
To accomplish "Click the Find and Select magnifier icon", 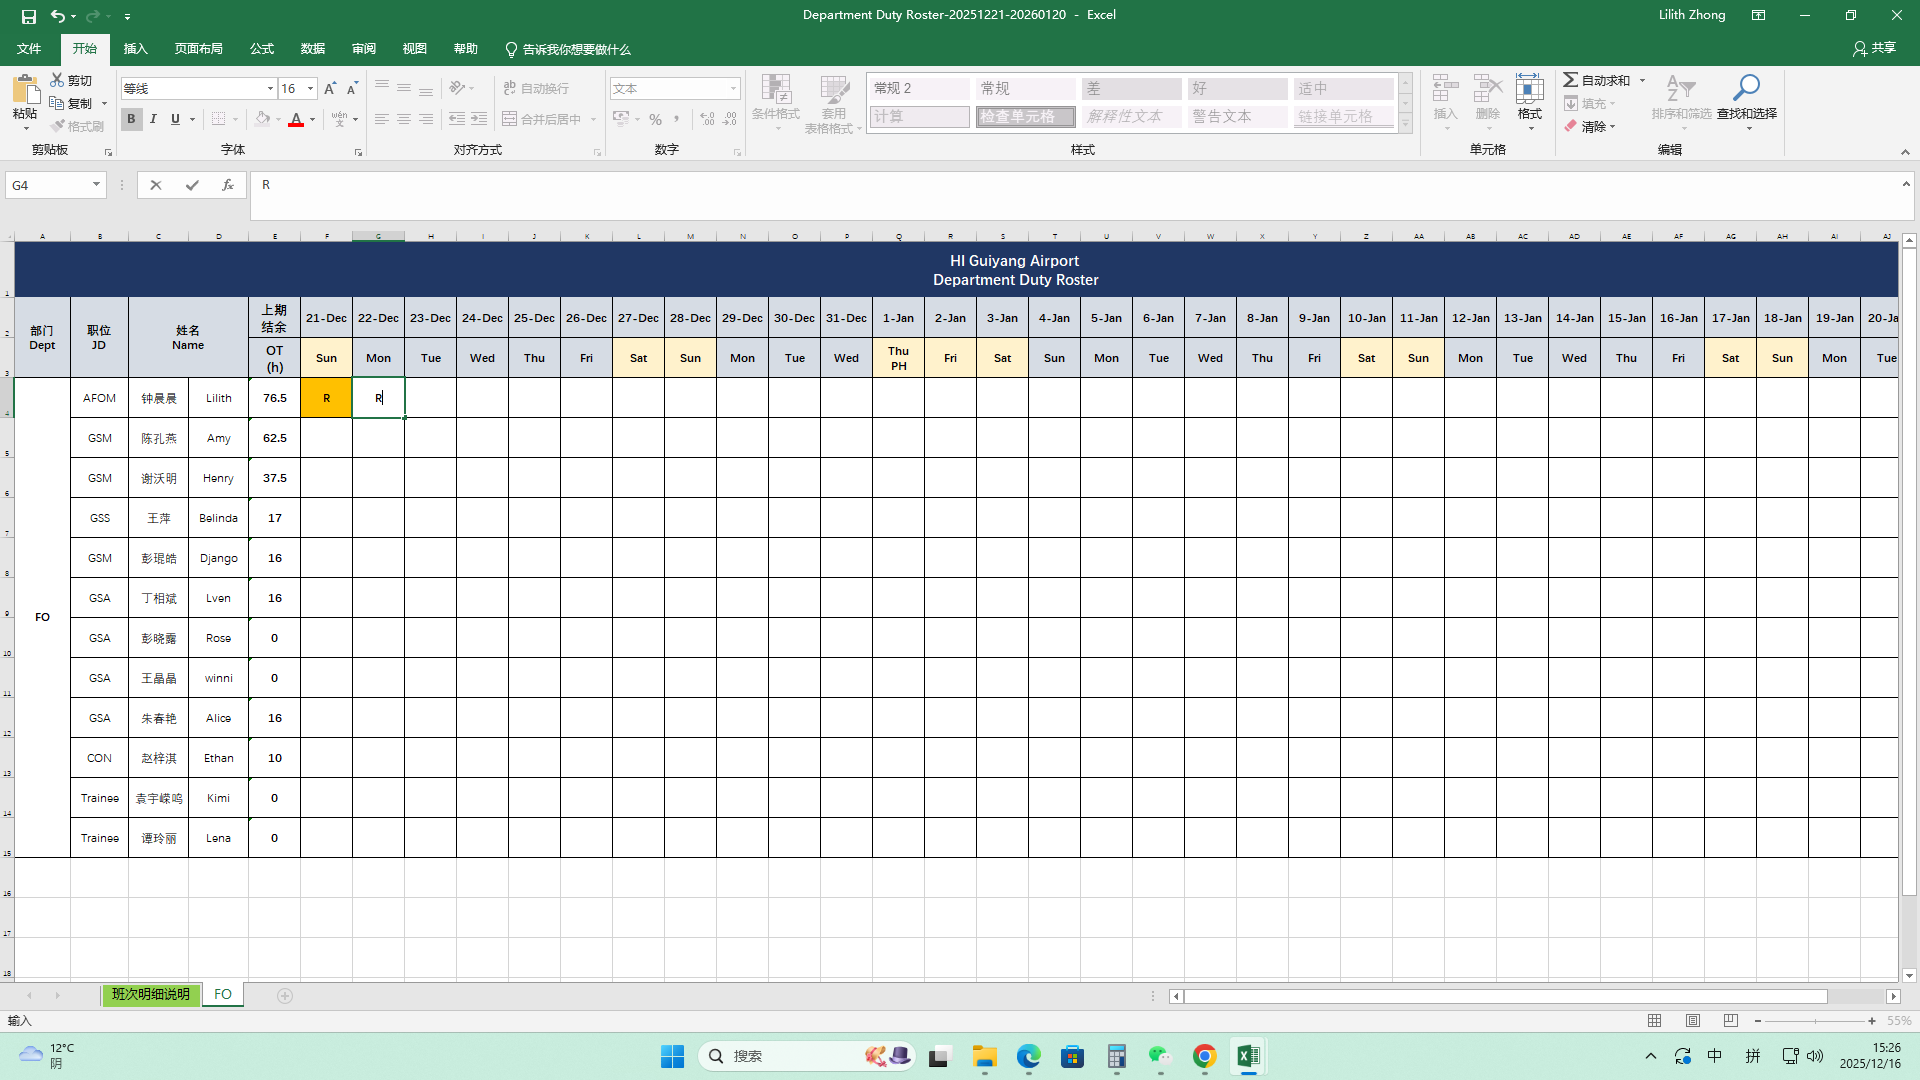I will (x=1746, y=89).
